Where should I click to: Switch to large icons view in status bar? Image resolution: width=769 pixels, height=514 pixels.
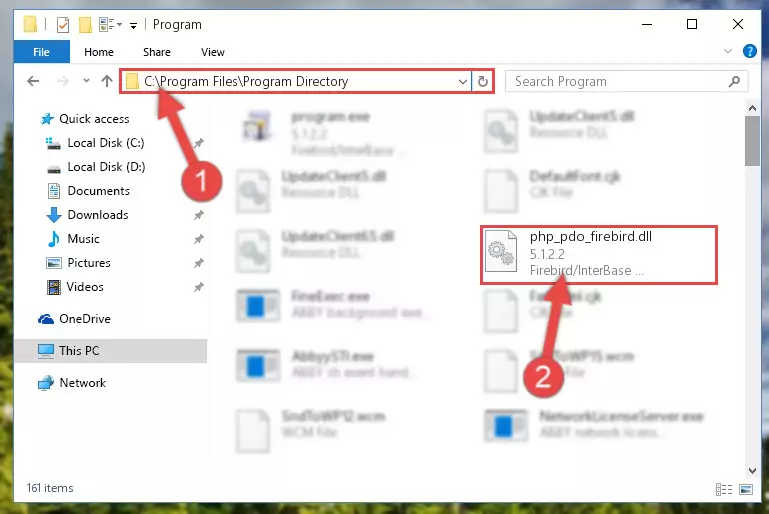coord(745,489)
